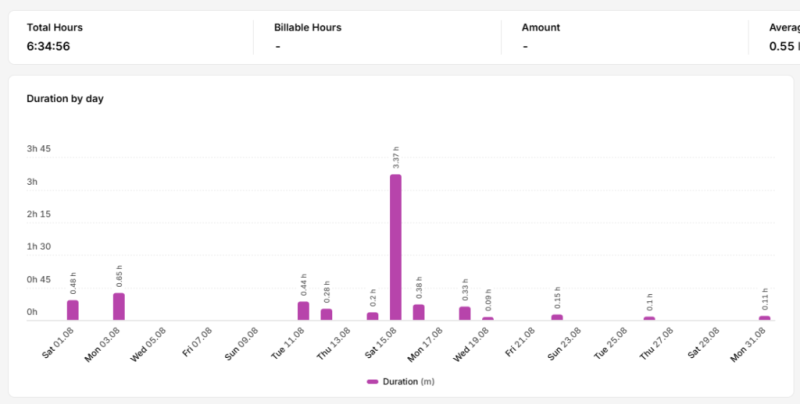Click the Sat 01.08 date label
Viewport: 800px width, 404px height.
(x=58, y=342)
